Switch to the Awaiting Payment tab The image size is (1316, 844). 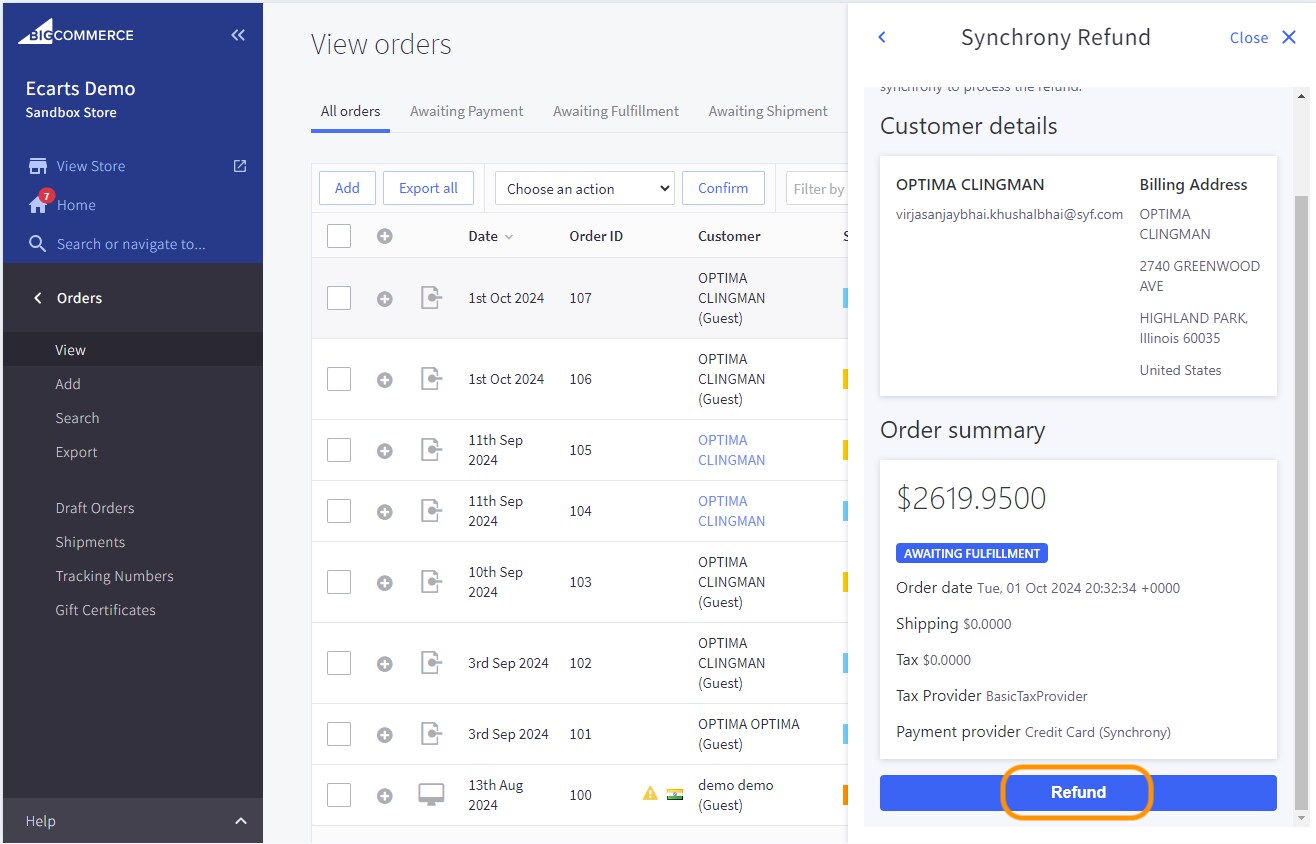[466, 111]
